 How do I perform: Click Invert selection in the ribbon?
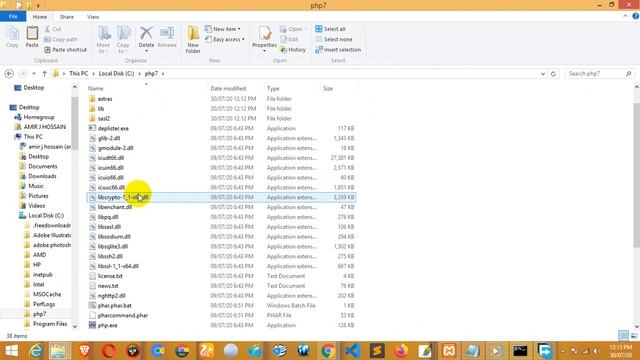point(338,49)
